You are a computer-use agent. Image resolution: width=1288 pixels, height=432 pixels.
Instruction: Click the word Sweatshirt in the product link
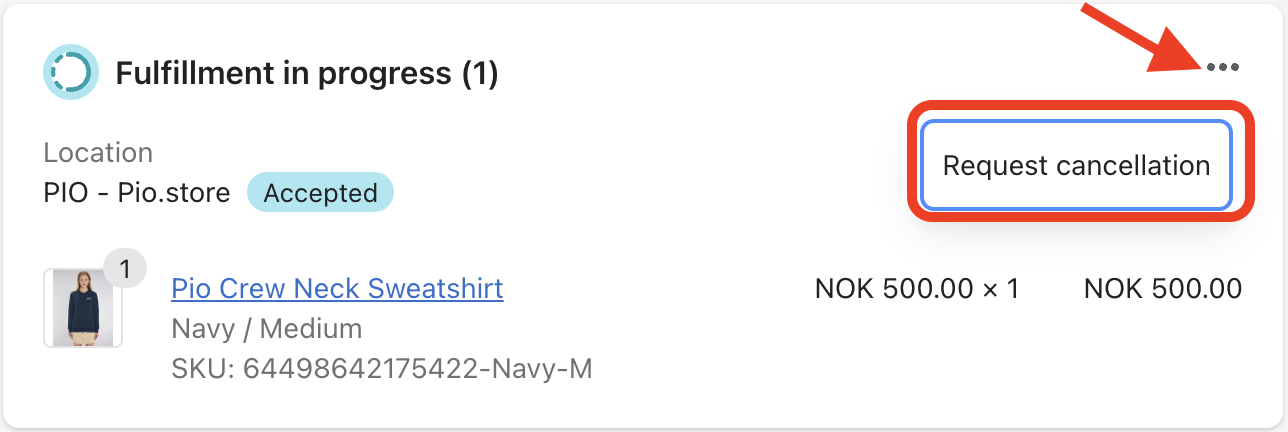coord(436,289)
